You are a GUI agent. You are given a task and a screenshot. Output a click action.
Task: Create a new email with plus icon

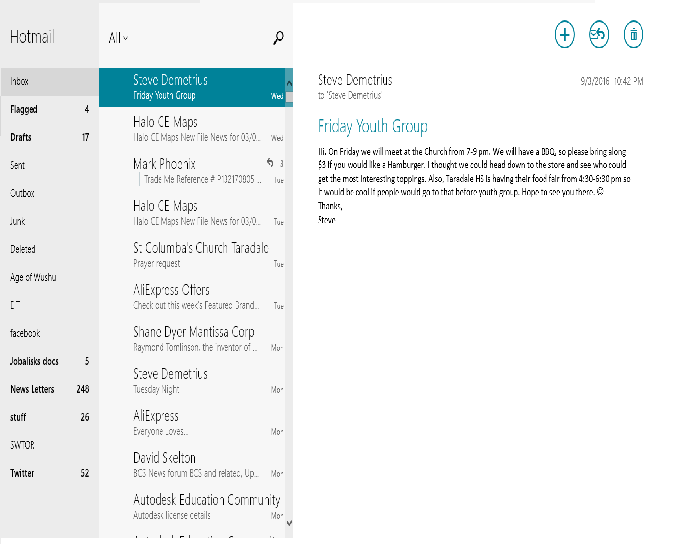click(564, 34)
